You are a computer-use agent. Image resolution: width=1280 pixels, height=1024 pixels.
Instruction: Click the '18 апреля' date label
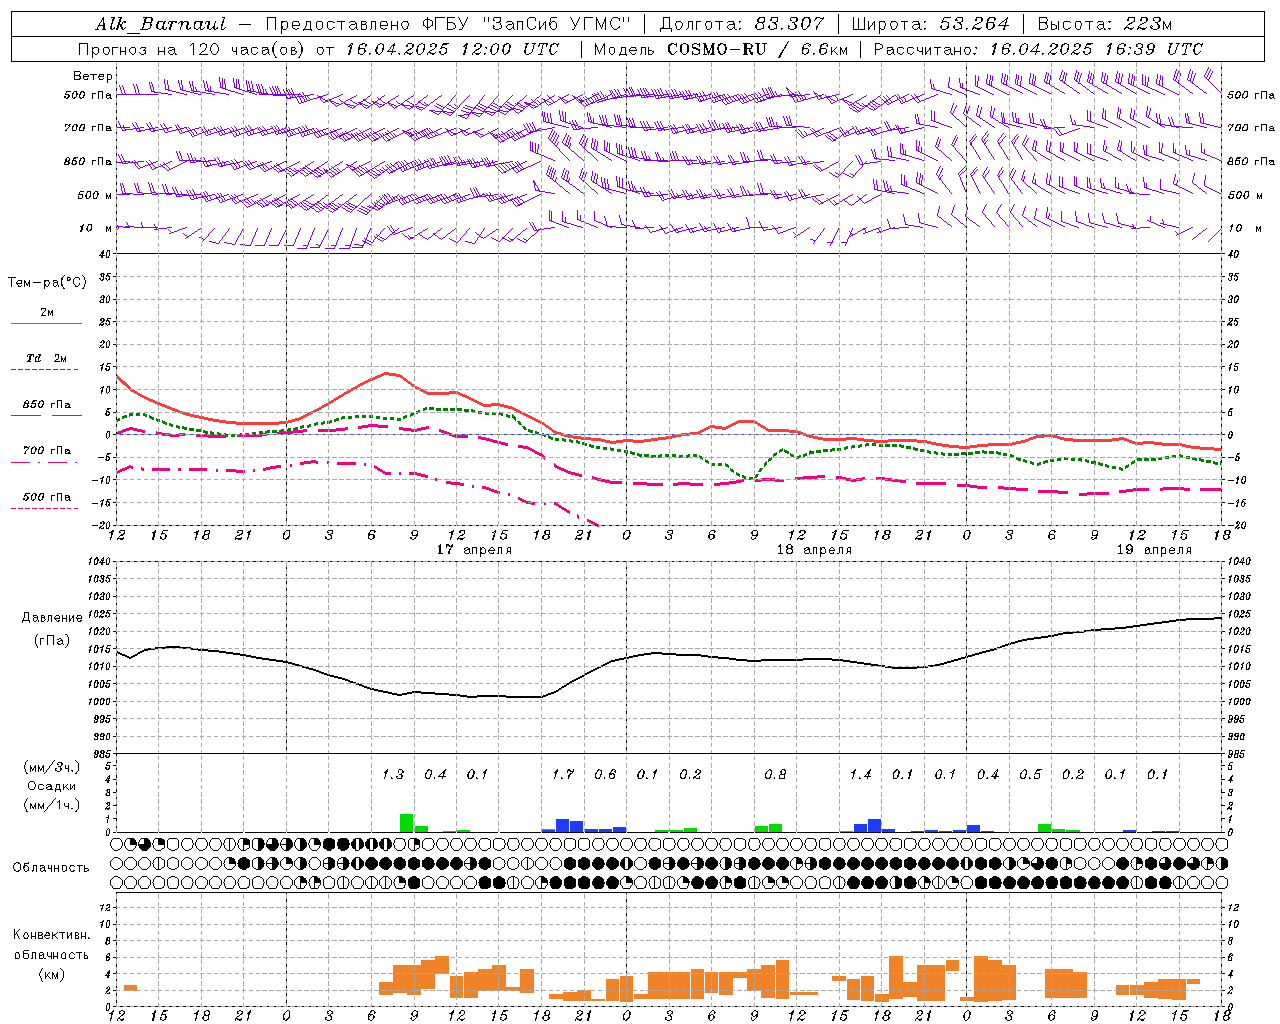[814, 550]
